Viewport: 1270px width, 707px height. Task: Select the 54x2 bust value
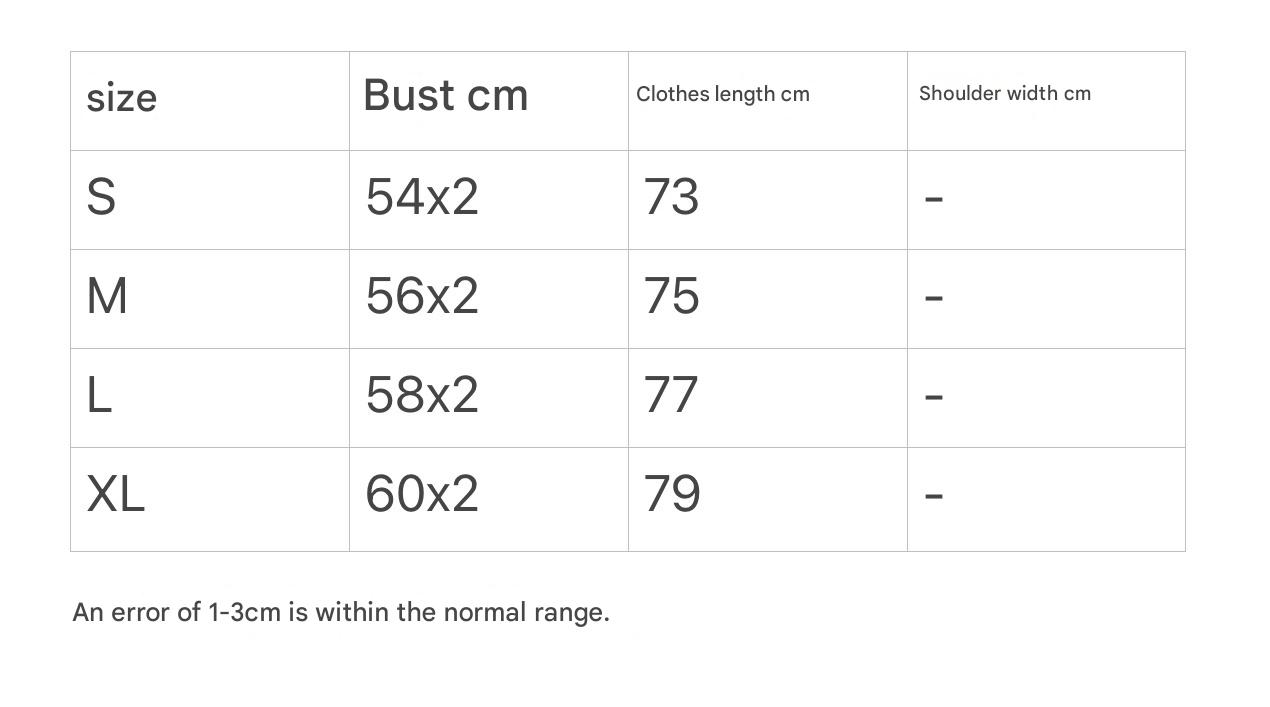[x=422, y=197]
